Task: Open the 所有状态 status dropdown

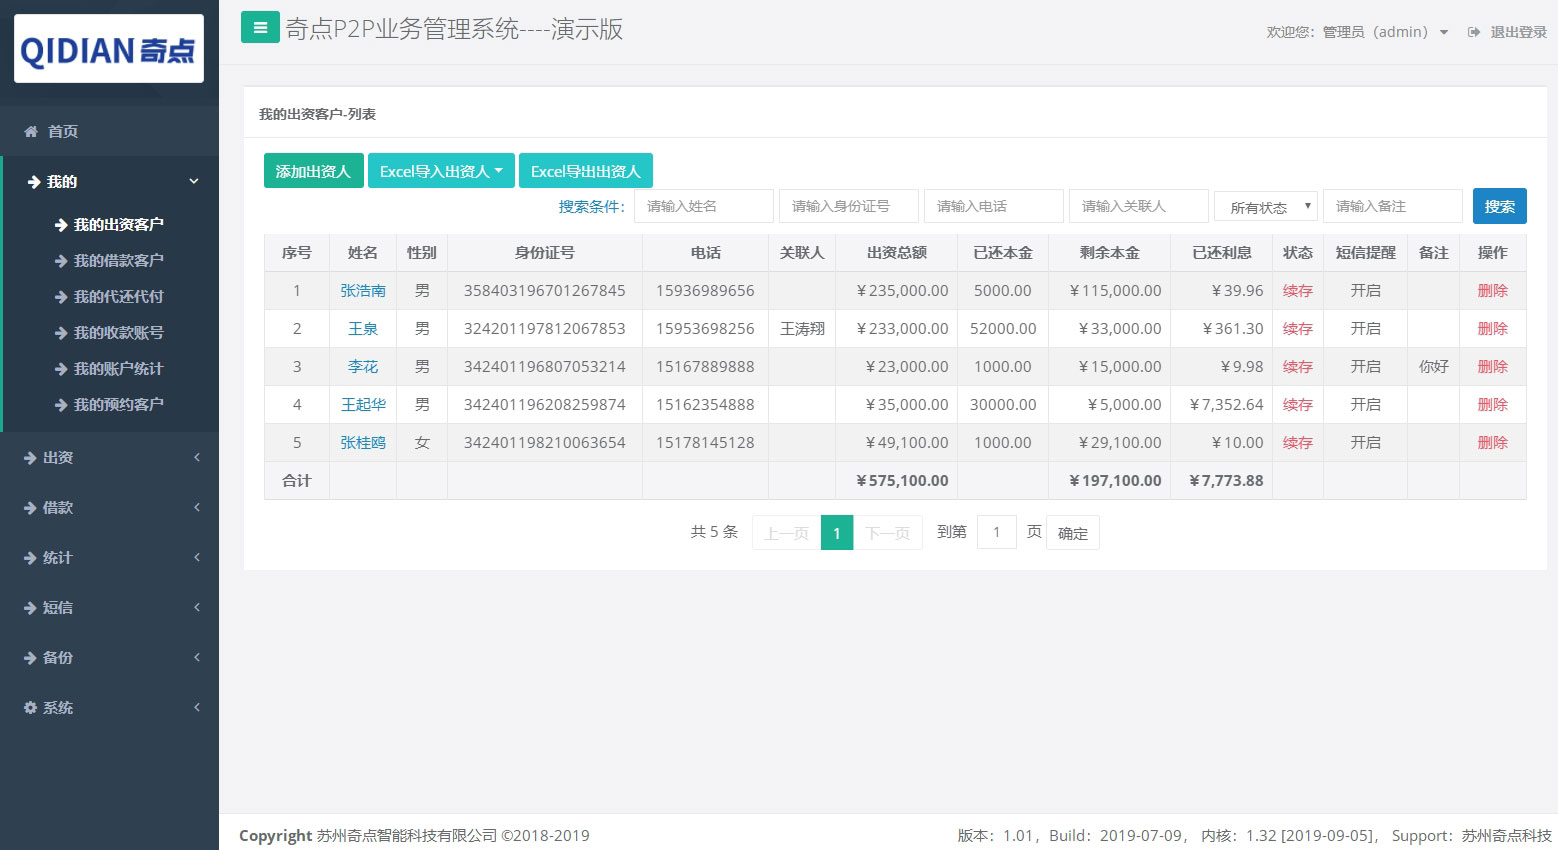Action: click(x=1264, y=206)
